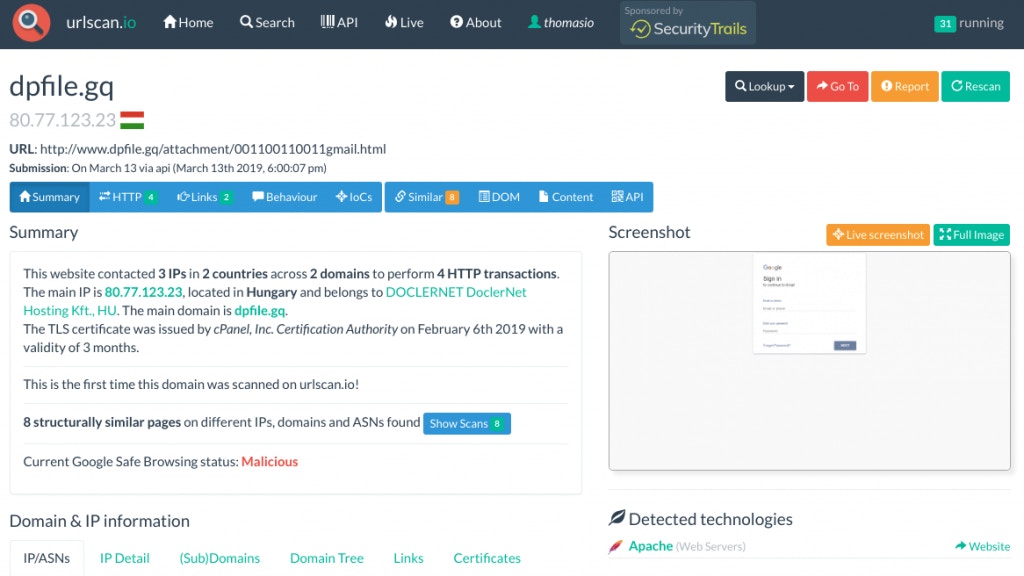The image size is (1024, 576).
Task: Open the (Sub)Domains tab
Action: 219,558
